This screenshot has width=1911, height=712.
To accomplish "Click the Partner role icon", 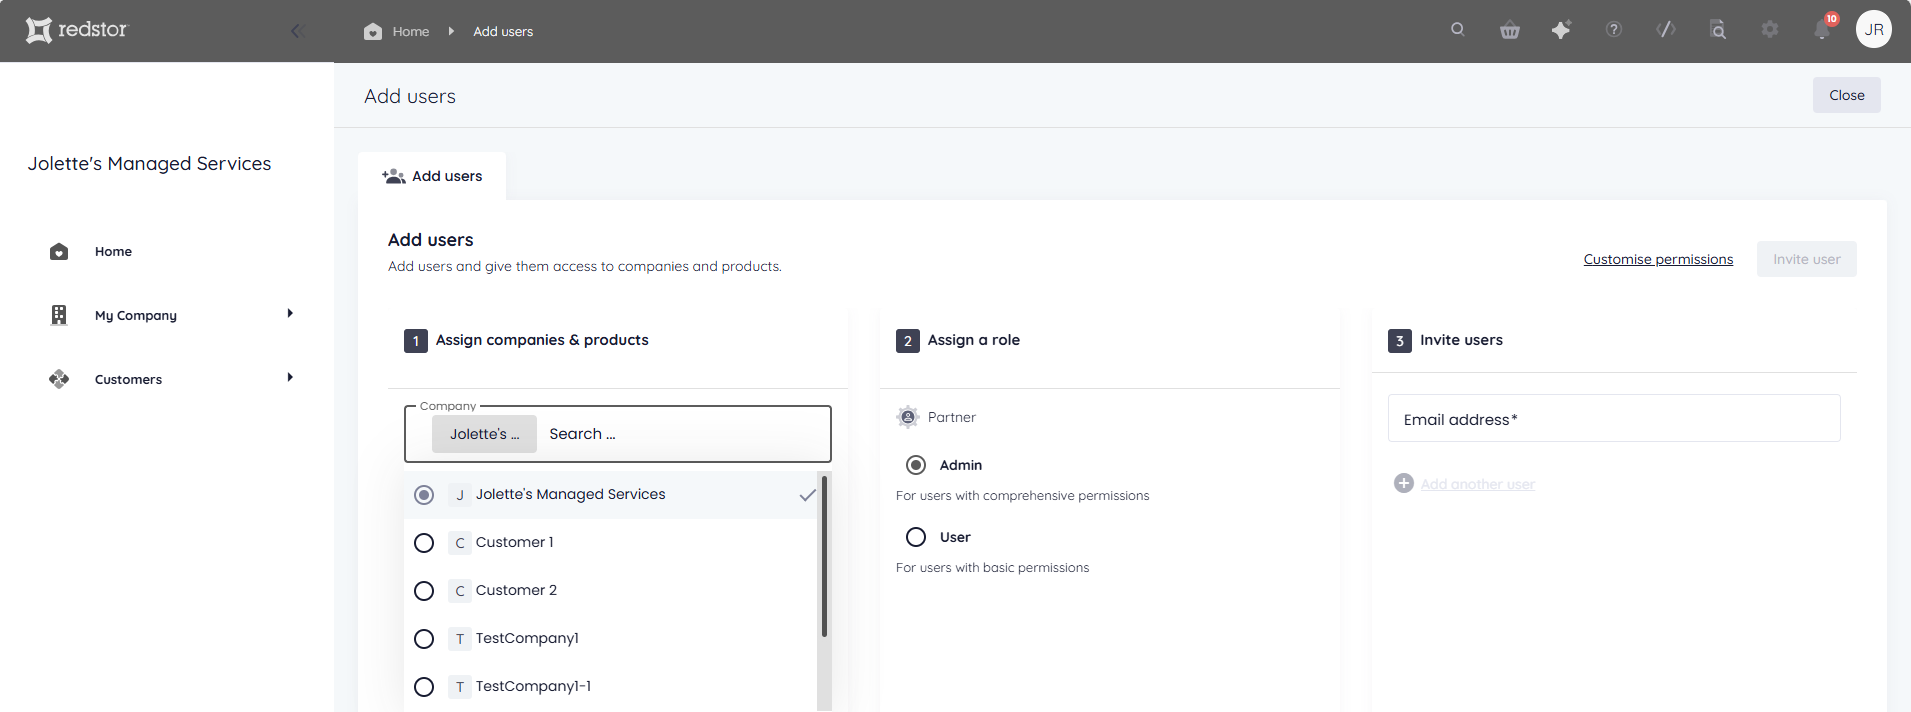I will 908,417.
